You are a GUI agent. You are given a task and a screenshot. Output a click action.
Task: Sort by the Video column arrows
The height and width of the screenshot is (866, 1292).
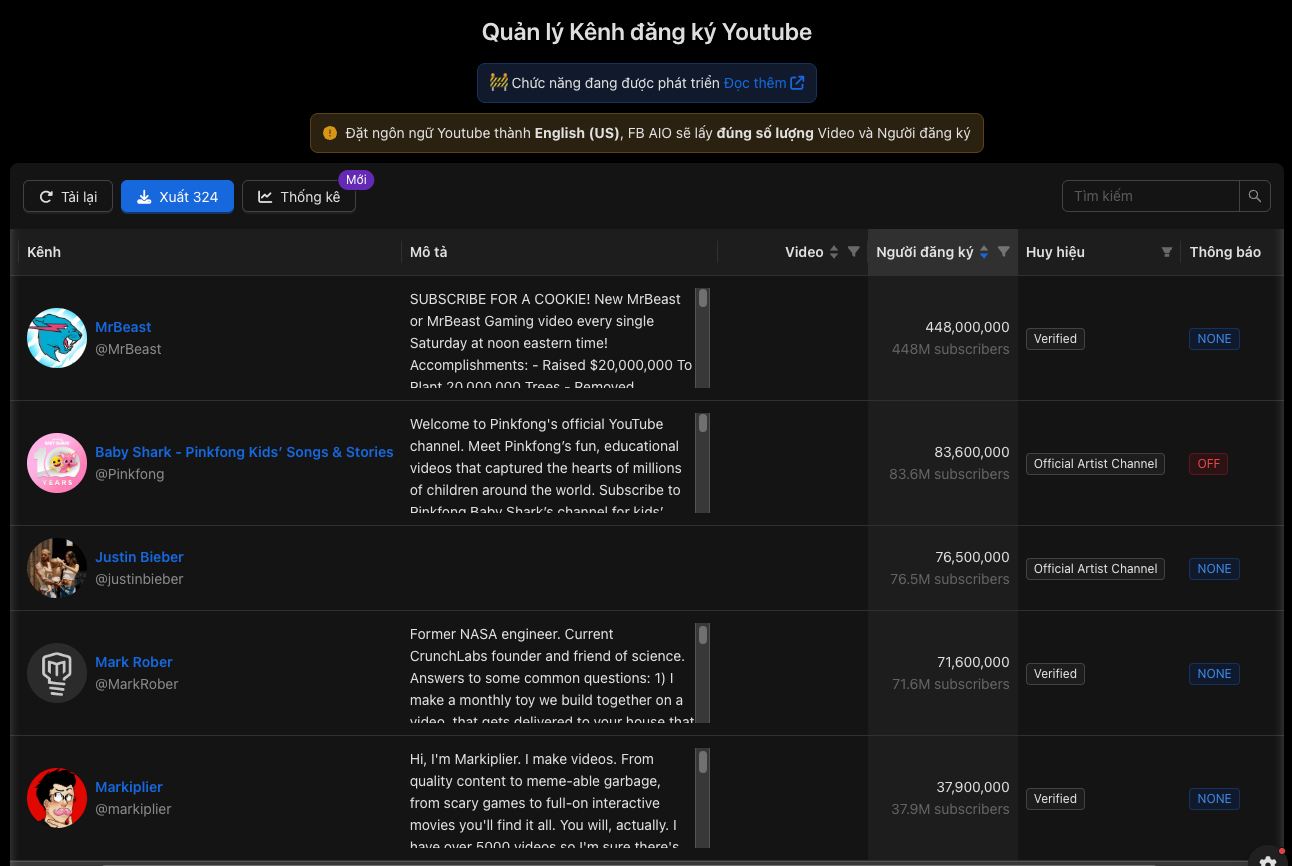pyautogui.click(x=834, y=252)
